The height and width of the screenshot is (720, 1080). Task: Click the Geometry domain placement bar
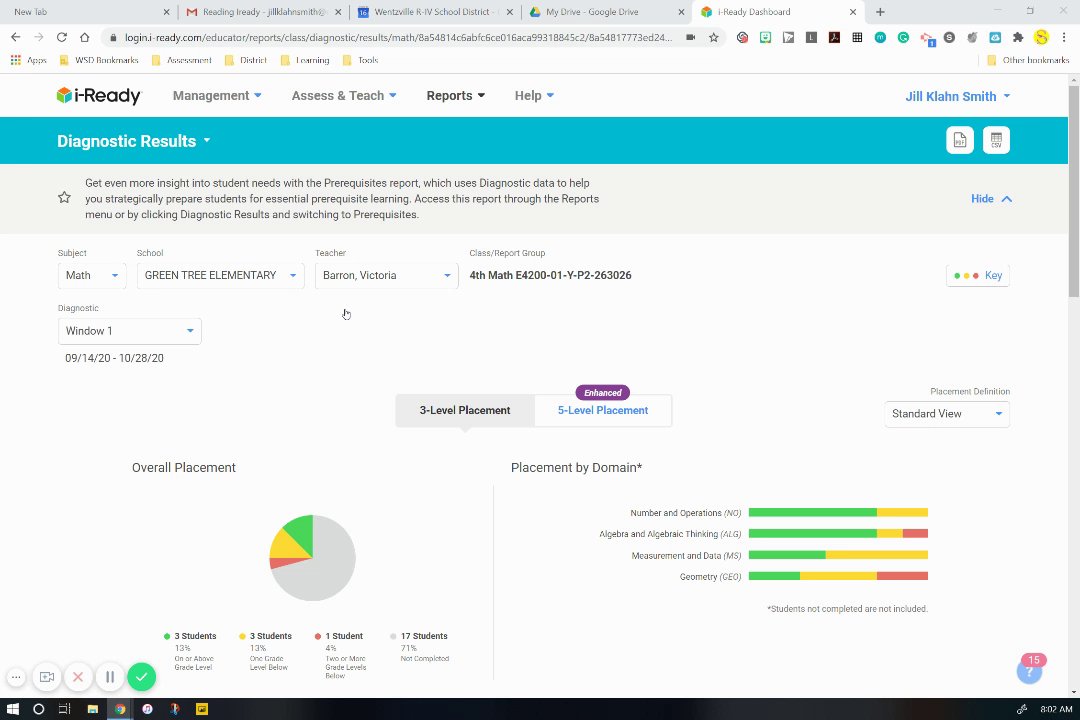(838, 576)
